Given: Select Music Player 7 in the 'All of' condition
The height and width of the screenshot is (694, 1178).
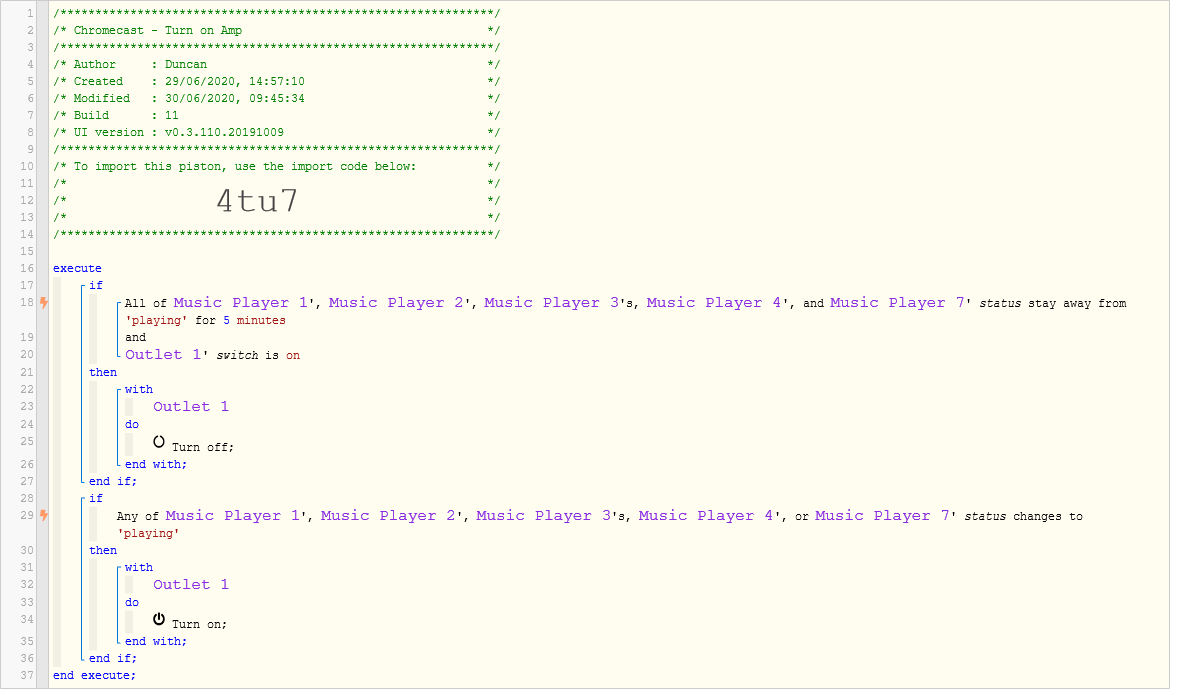Looking at the screenshot, I should pyautogui.click(x=897, y=303).
